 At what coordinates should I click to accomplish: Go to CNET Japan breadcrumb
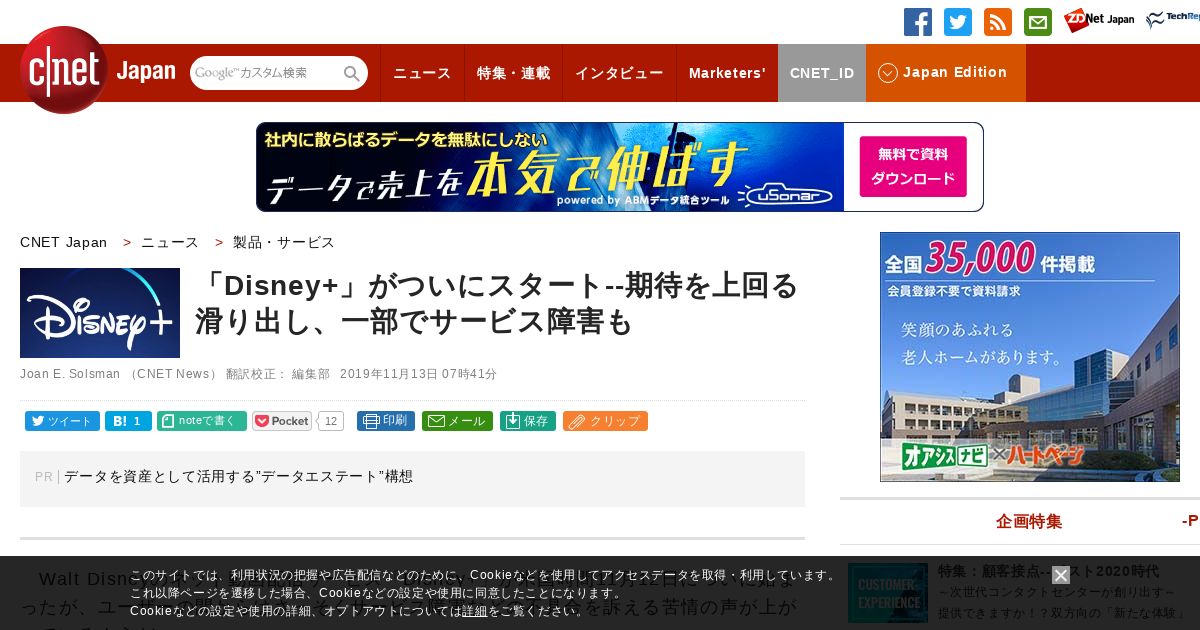tap(63, 242)
